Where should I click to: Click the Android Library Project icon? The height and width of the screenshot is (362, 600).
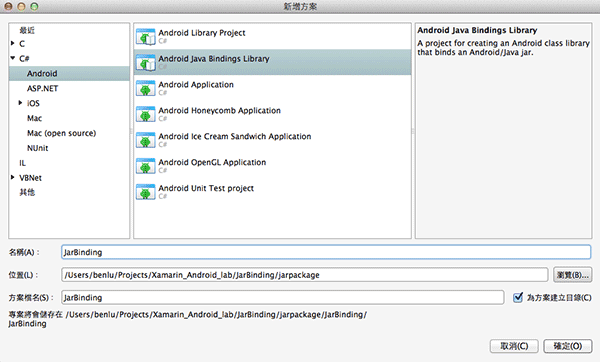click(x=145, y=37)
